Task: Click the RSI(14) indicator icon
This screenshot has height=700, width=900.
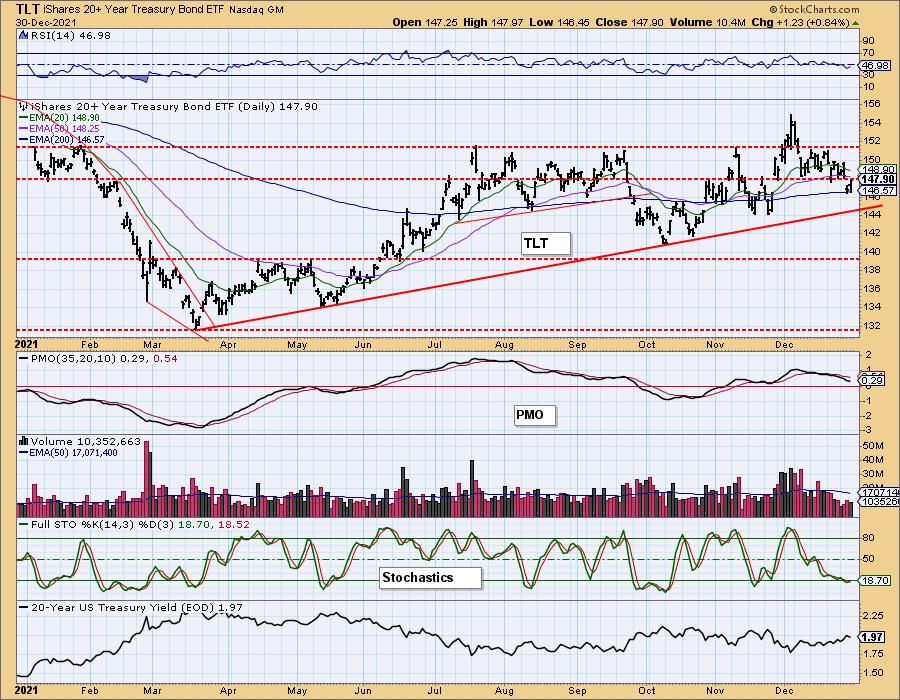Action: [x=24, y=35]
